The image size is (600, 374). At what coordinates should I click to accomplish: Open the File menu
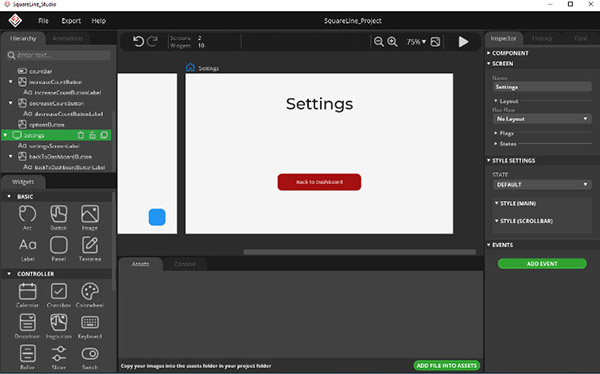coord(43,21)
